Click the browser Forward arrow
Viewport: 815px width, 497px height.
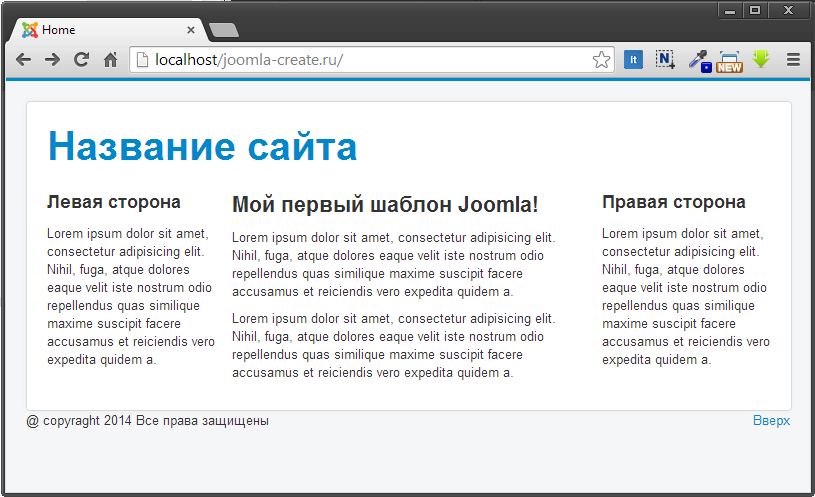coord(53,60)
